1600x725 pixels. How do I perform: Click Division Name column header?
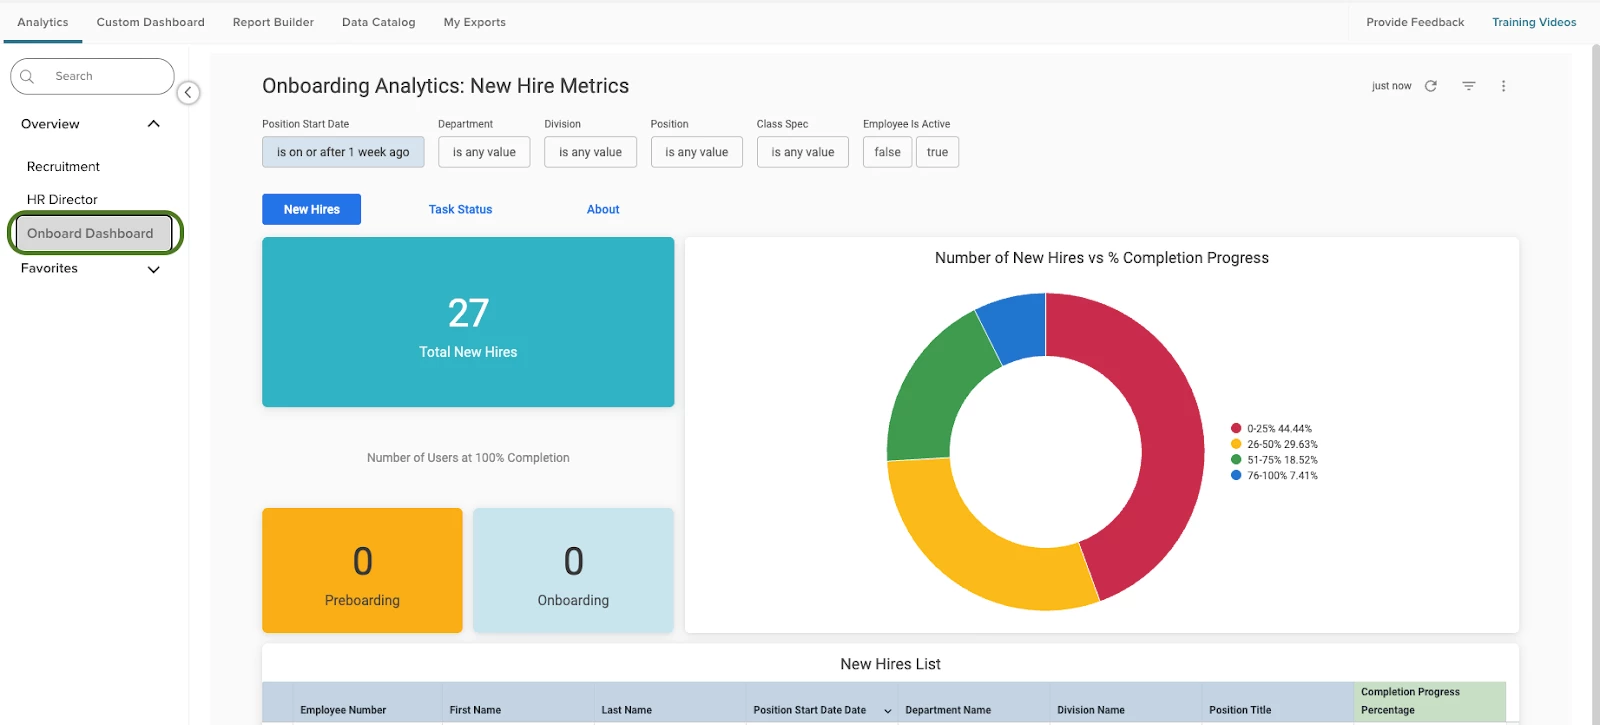click(1091, 710)
